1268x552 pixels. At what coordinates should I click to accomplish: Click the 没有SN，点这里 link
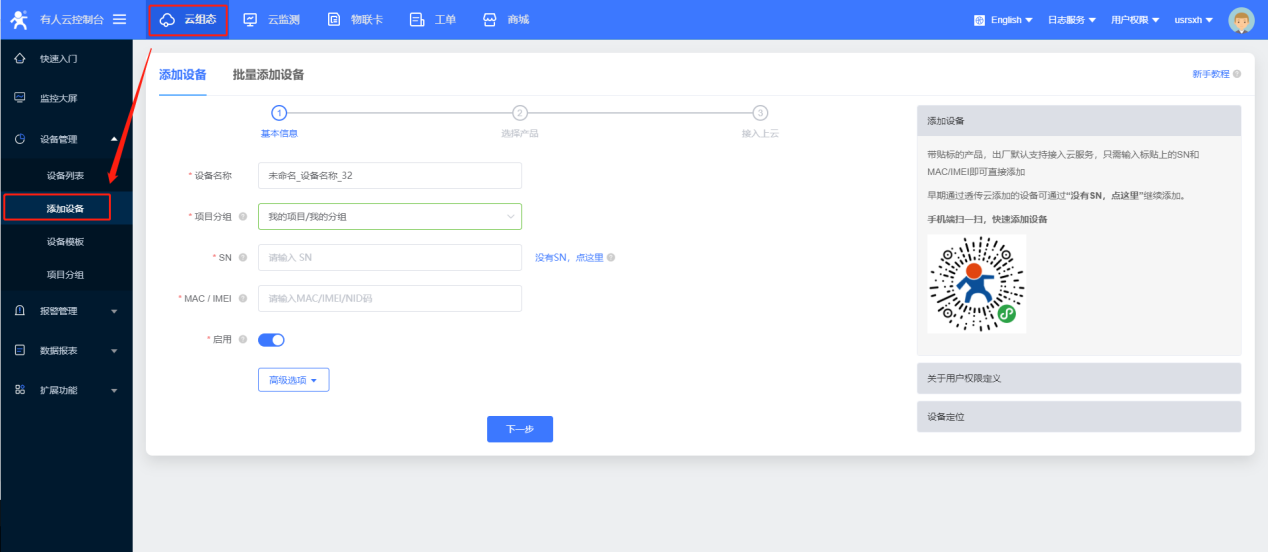coord(569,258)
